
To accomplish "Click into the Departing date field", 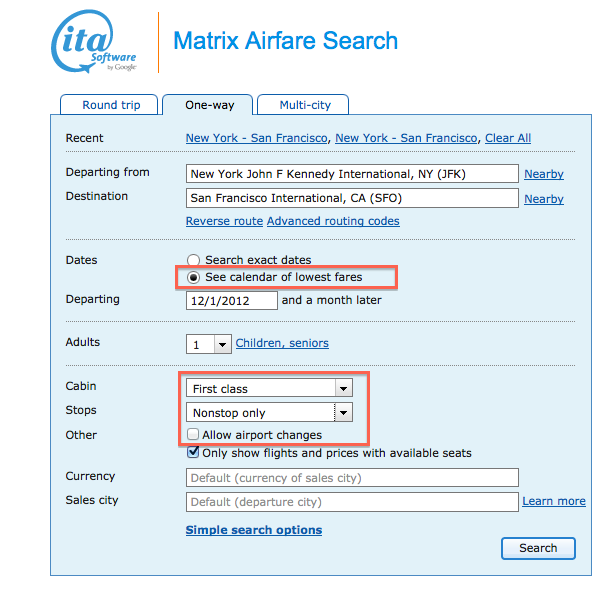I will tap(231, 300).
